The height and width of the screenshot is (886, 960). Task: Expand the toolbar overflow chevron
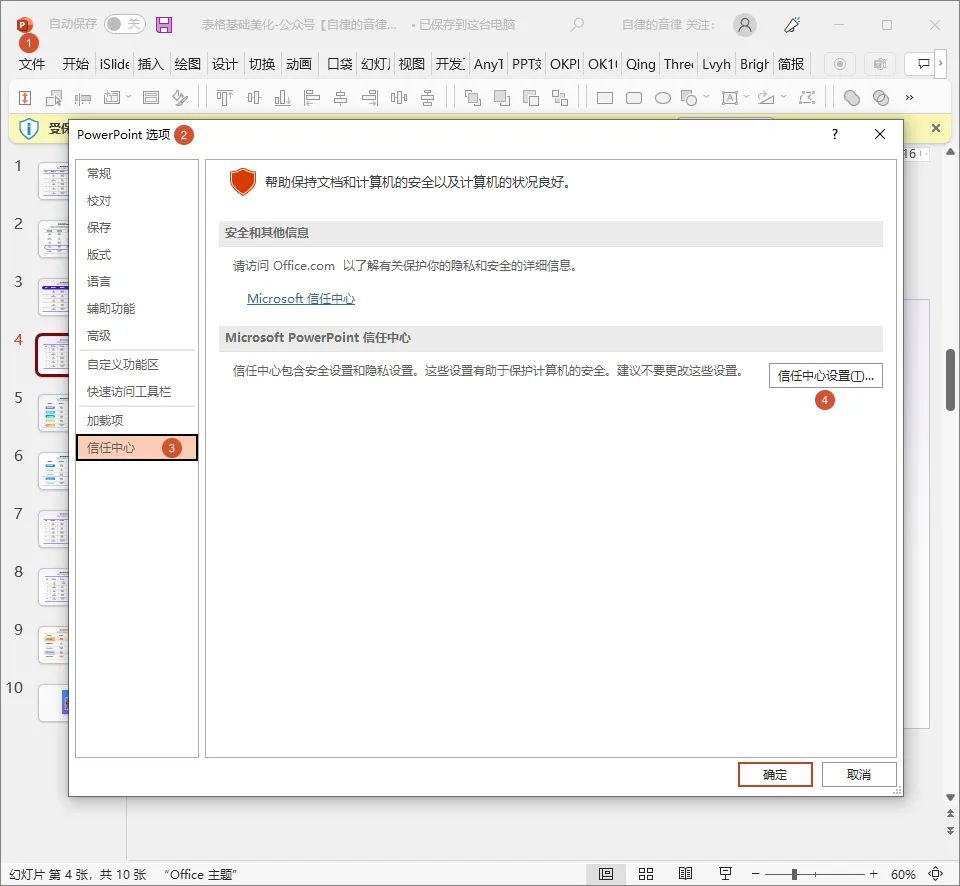coord(909,98)
